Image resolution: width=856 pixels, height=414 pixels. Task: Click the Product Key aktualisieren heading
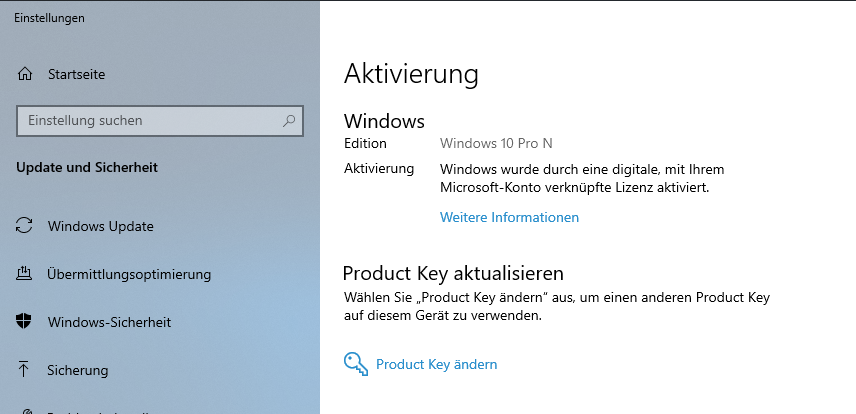click(453, 273)
